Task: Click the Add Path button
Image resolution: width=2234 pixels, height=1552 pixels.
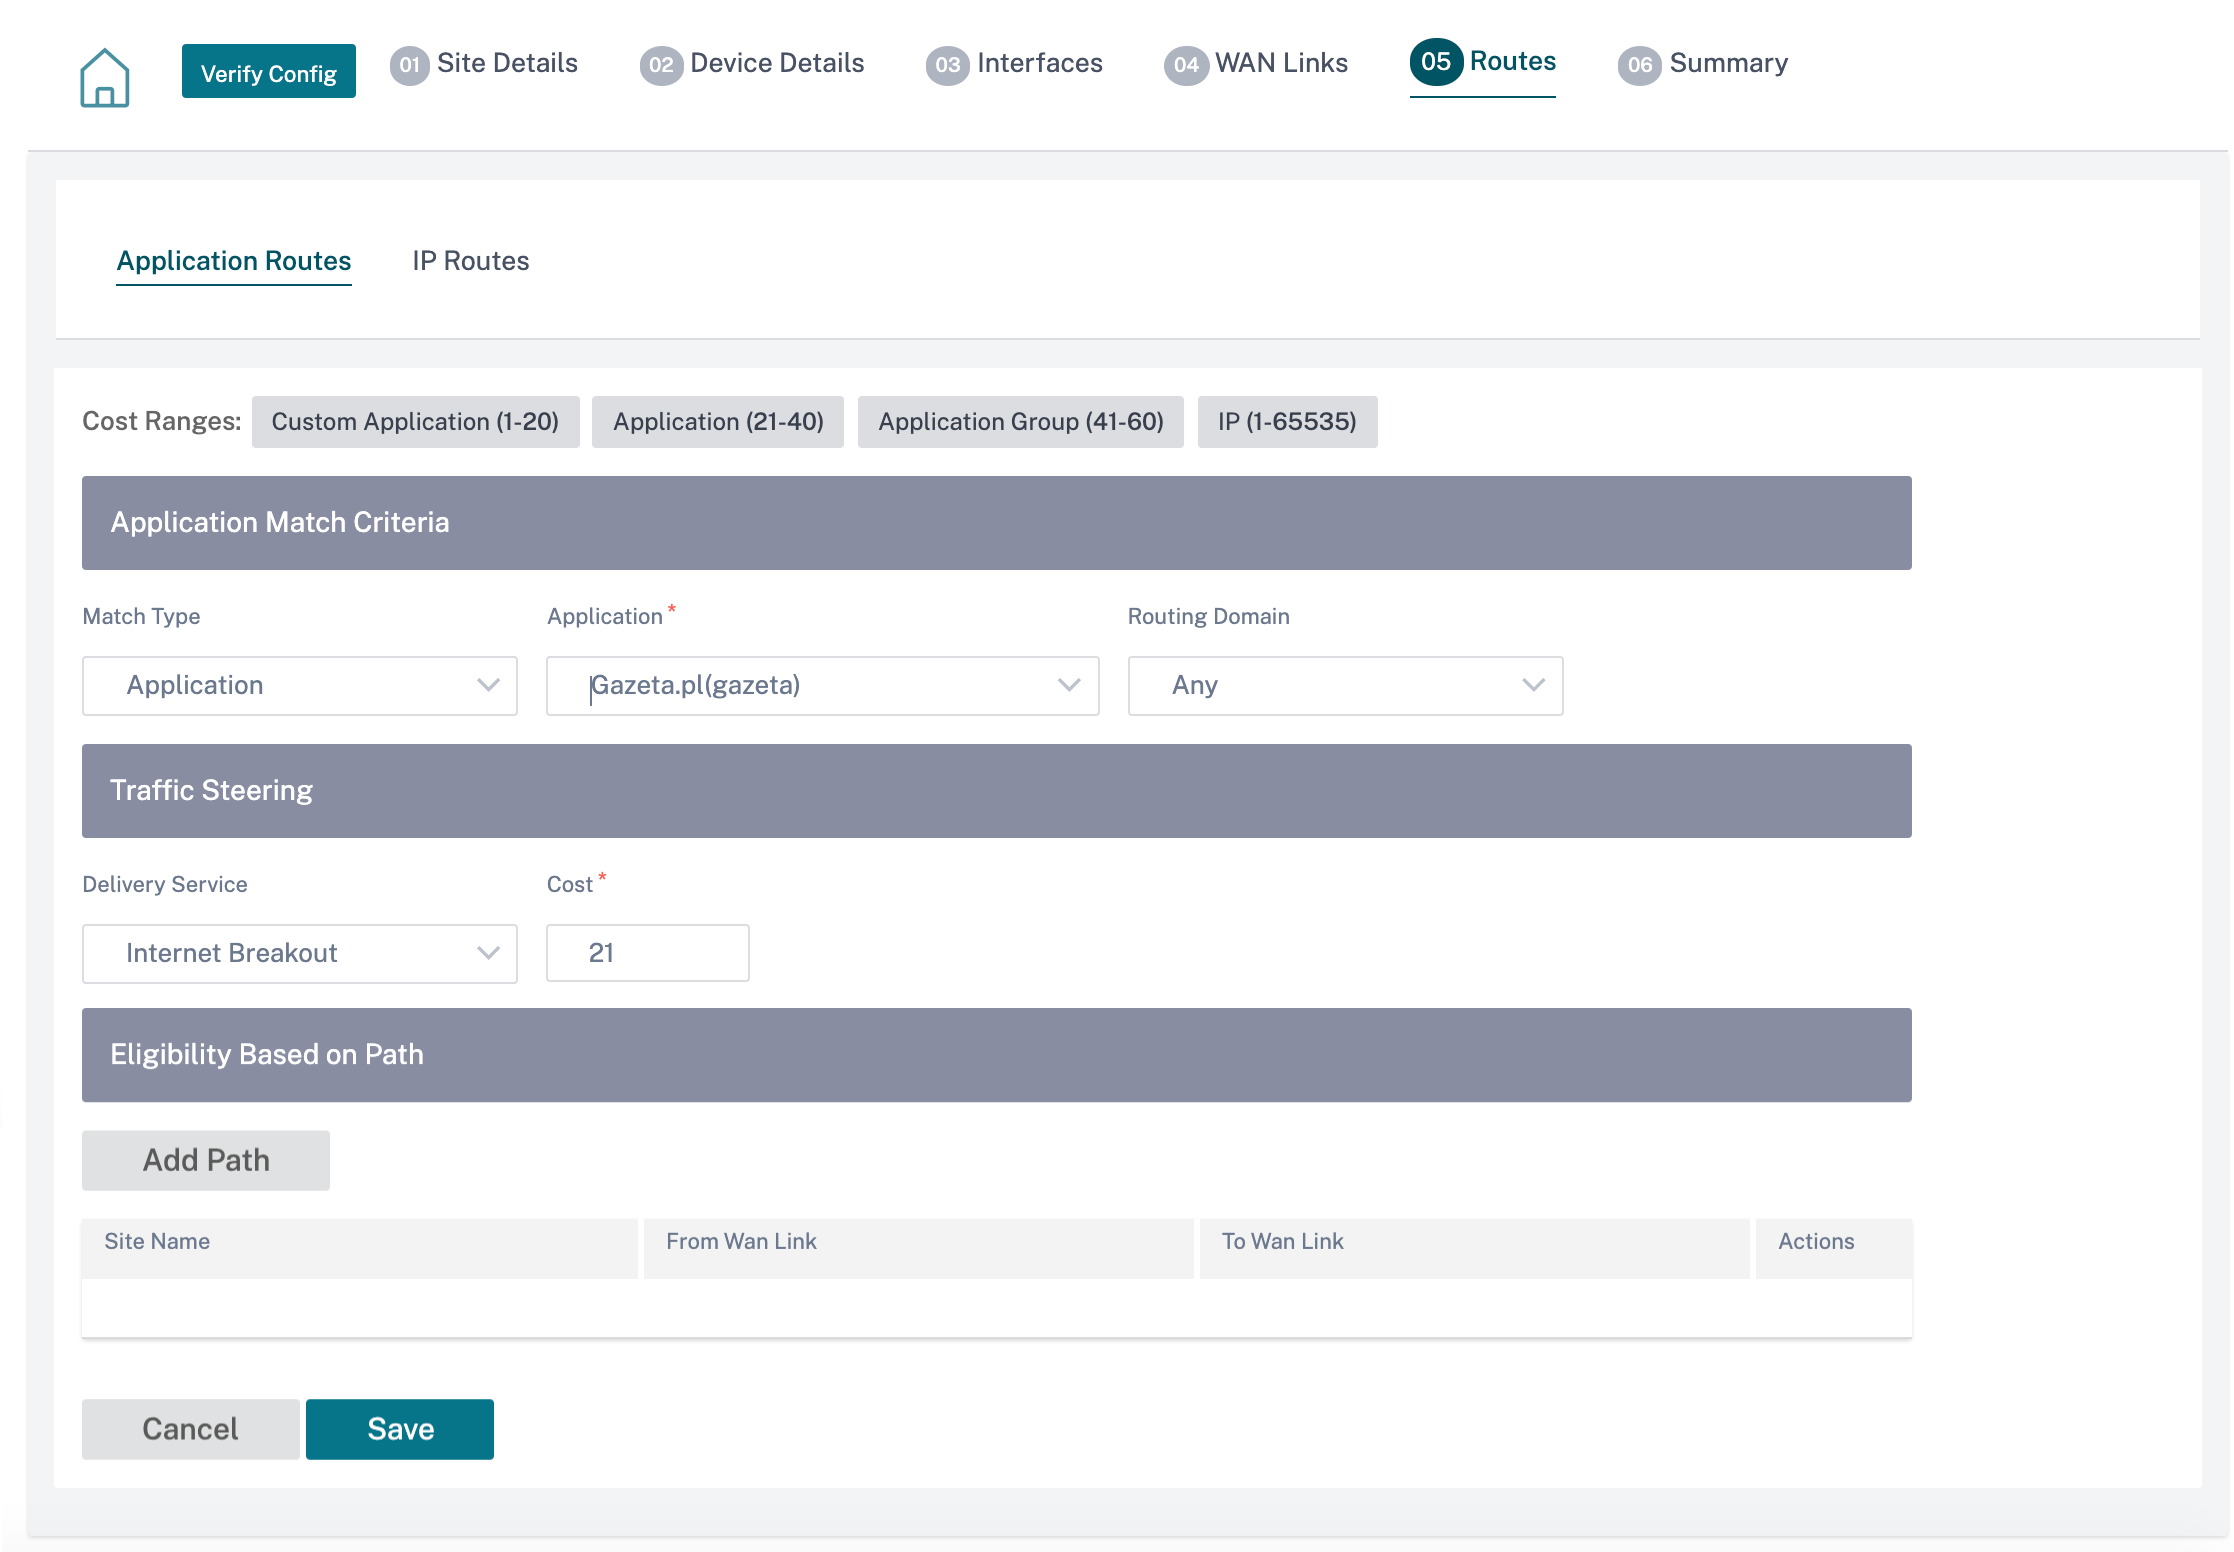Action: [206, 1160]
